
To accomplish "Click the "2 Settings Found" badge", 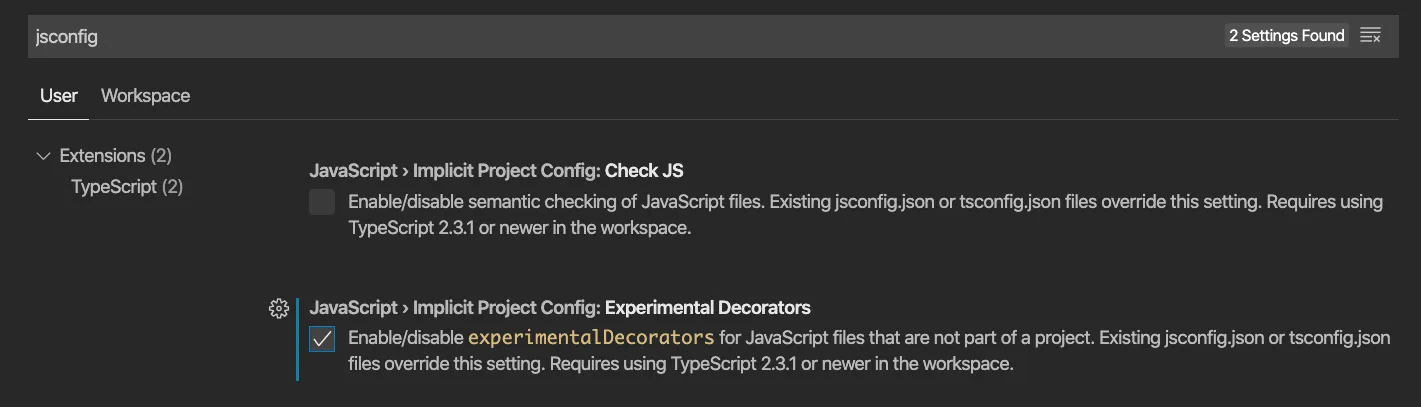I will [1286, 36].
